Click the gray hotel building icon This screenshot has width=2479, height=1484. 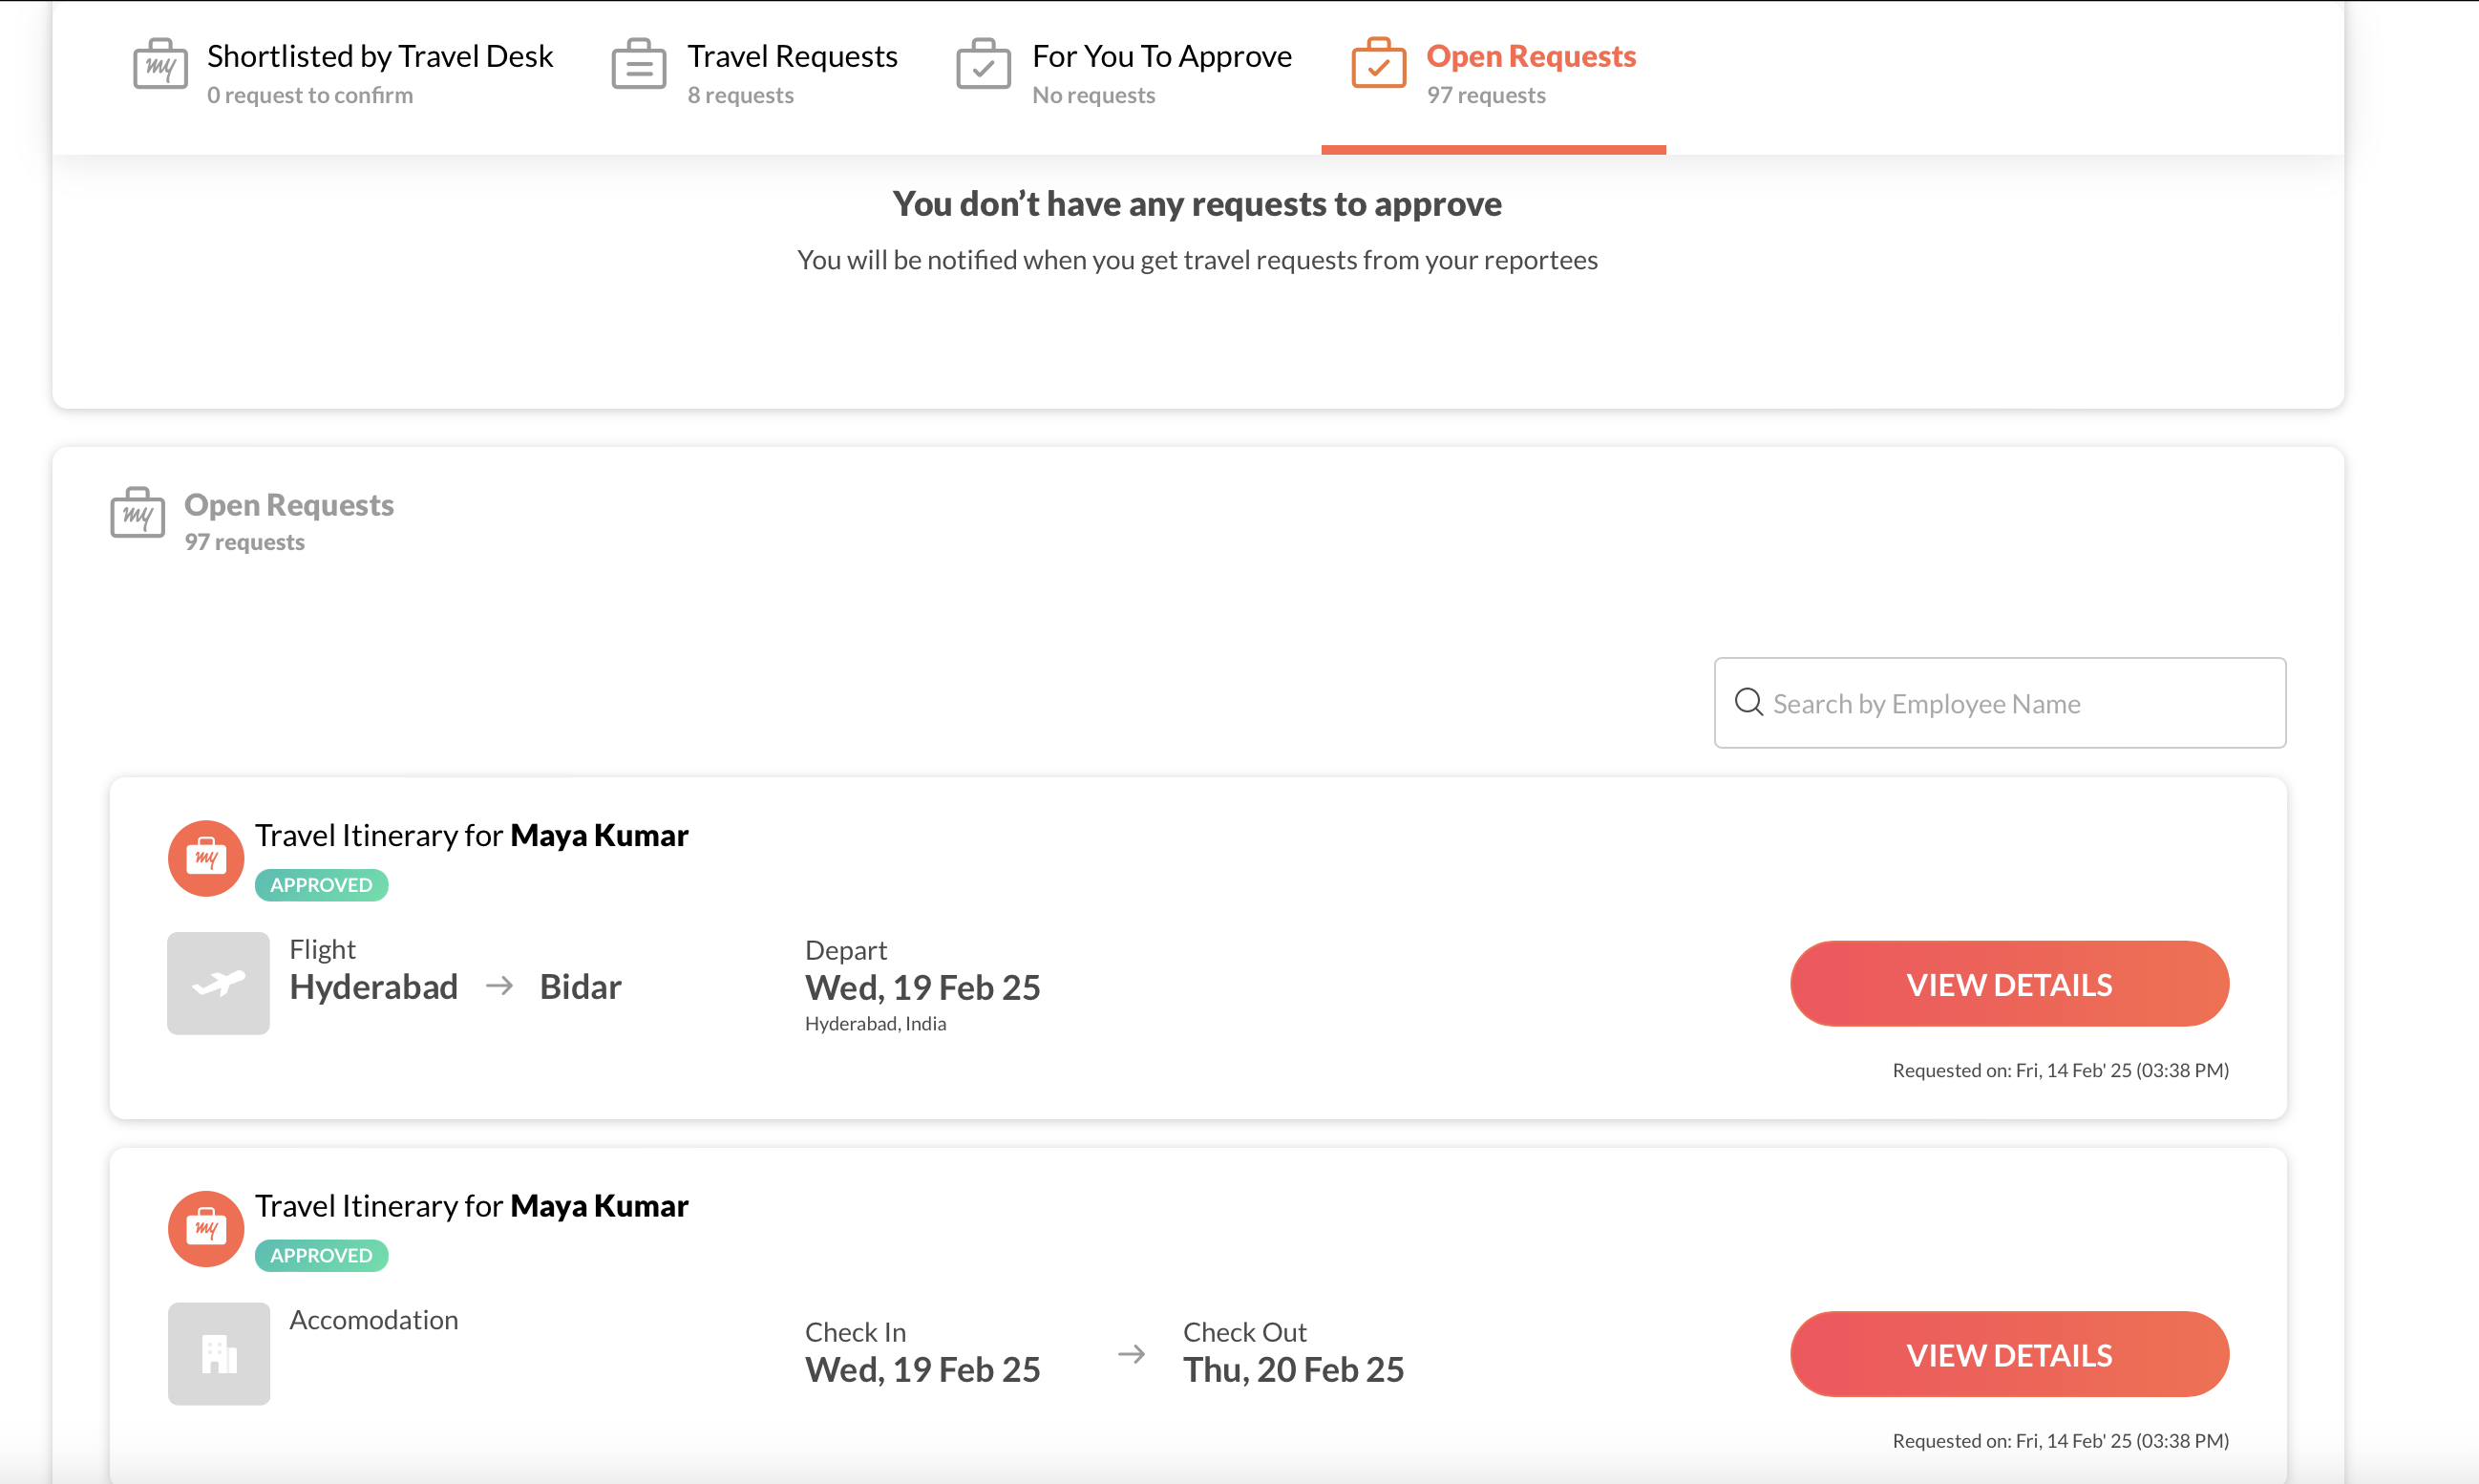(x=218, y=1354)
